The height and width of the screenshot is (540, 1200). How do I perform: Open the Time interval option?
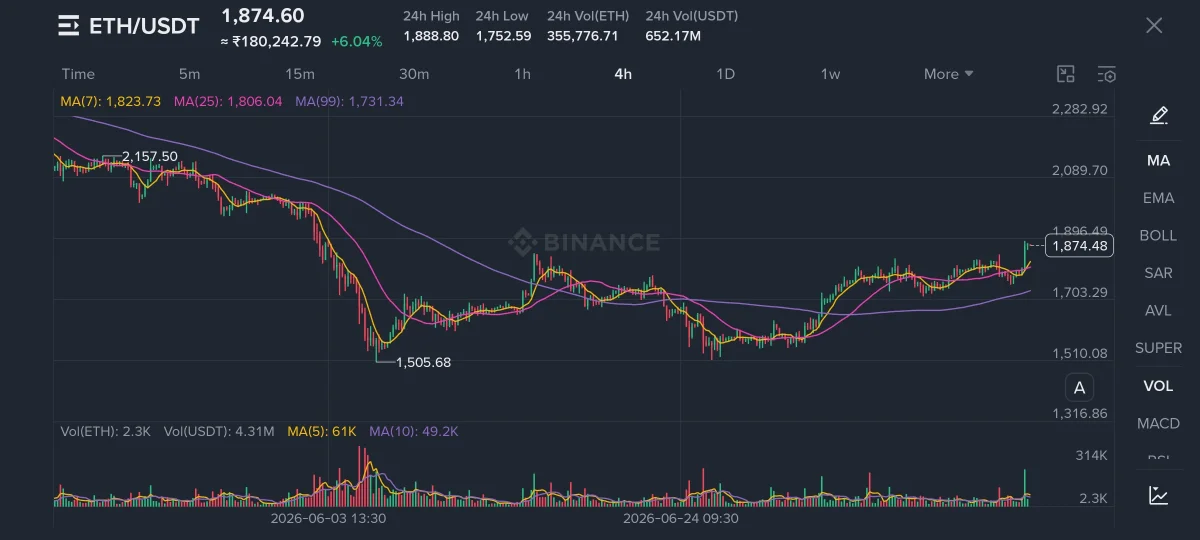coord(78,74)
